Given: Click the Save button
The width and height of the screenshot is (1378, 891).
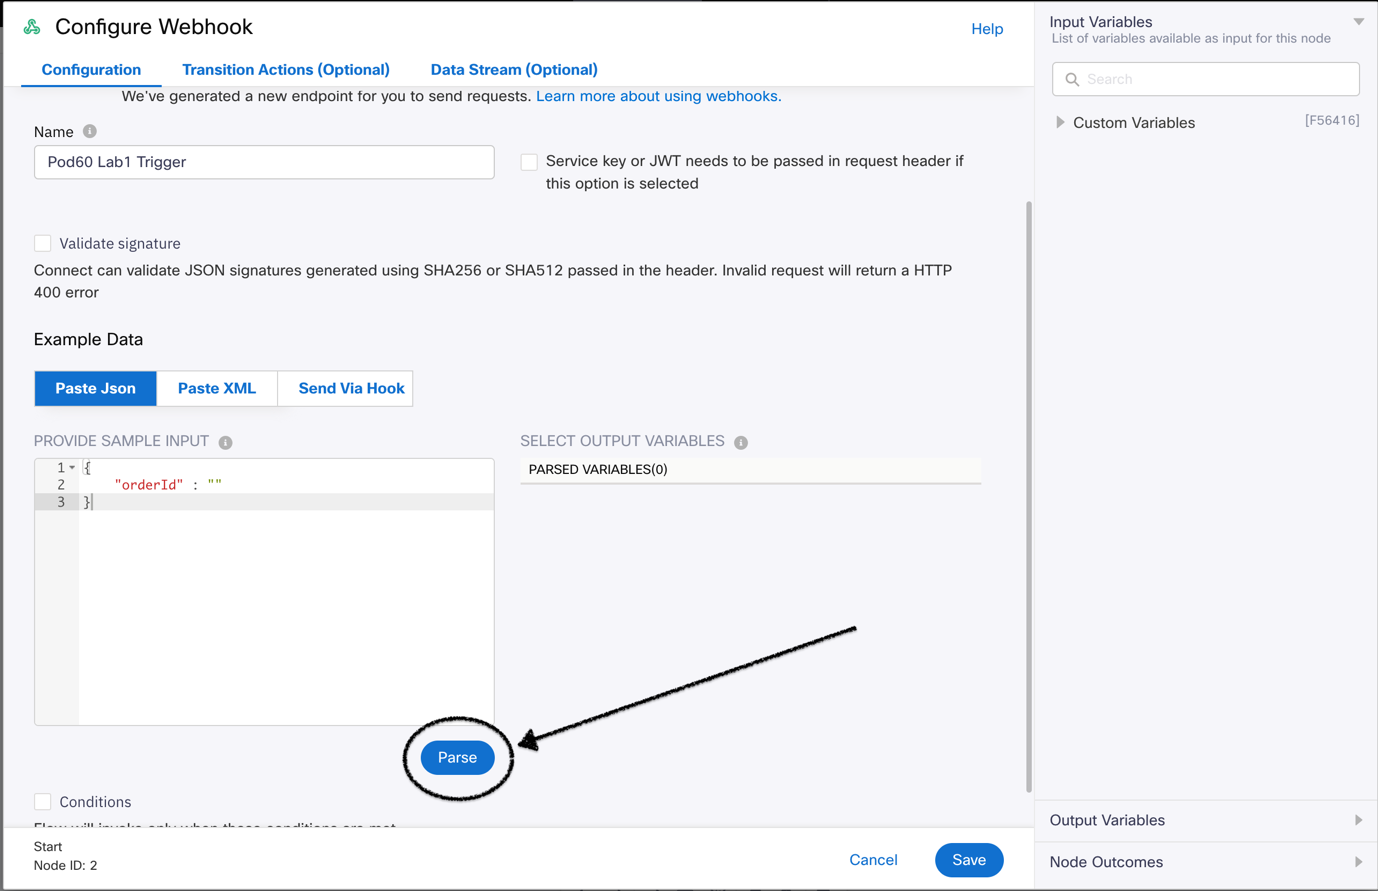Looking at the screenshot, I should coord(969,859).
